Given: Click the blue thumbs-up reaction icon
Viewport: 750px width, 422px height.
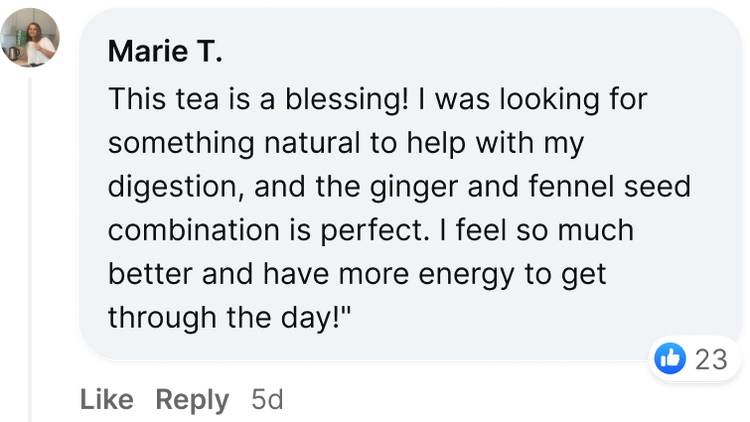Looking at the screenshot, I should click(670, 358).
